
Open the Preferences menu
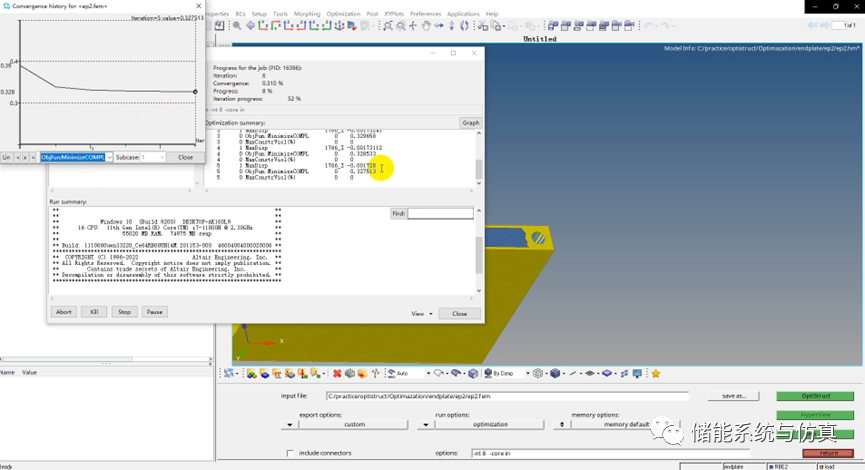point(425,14)
